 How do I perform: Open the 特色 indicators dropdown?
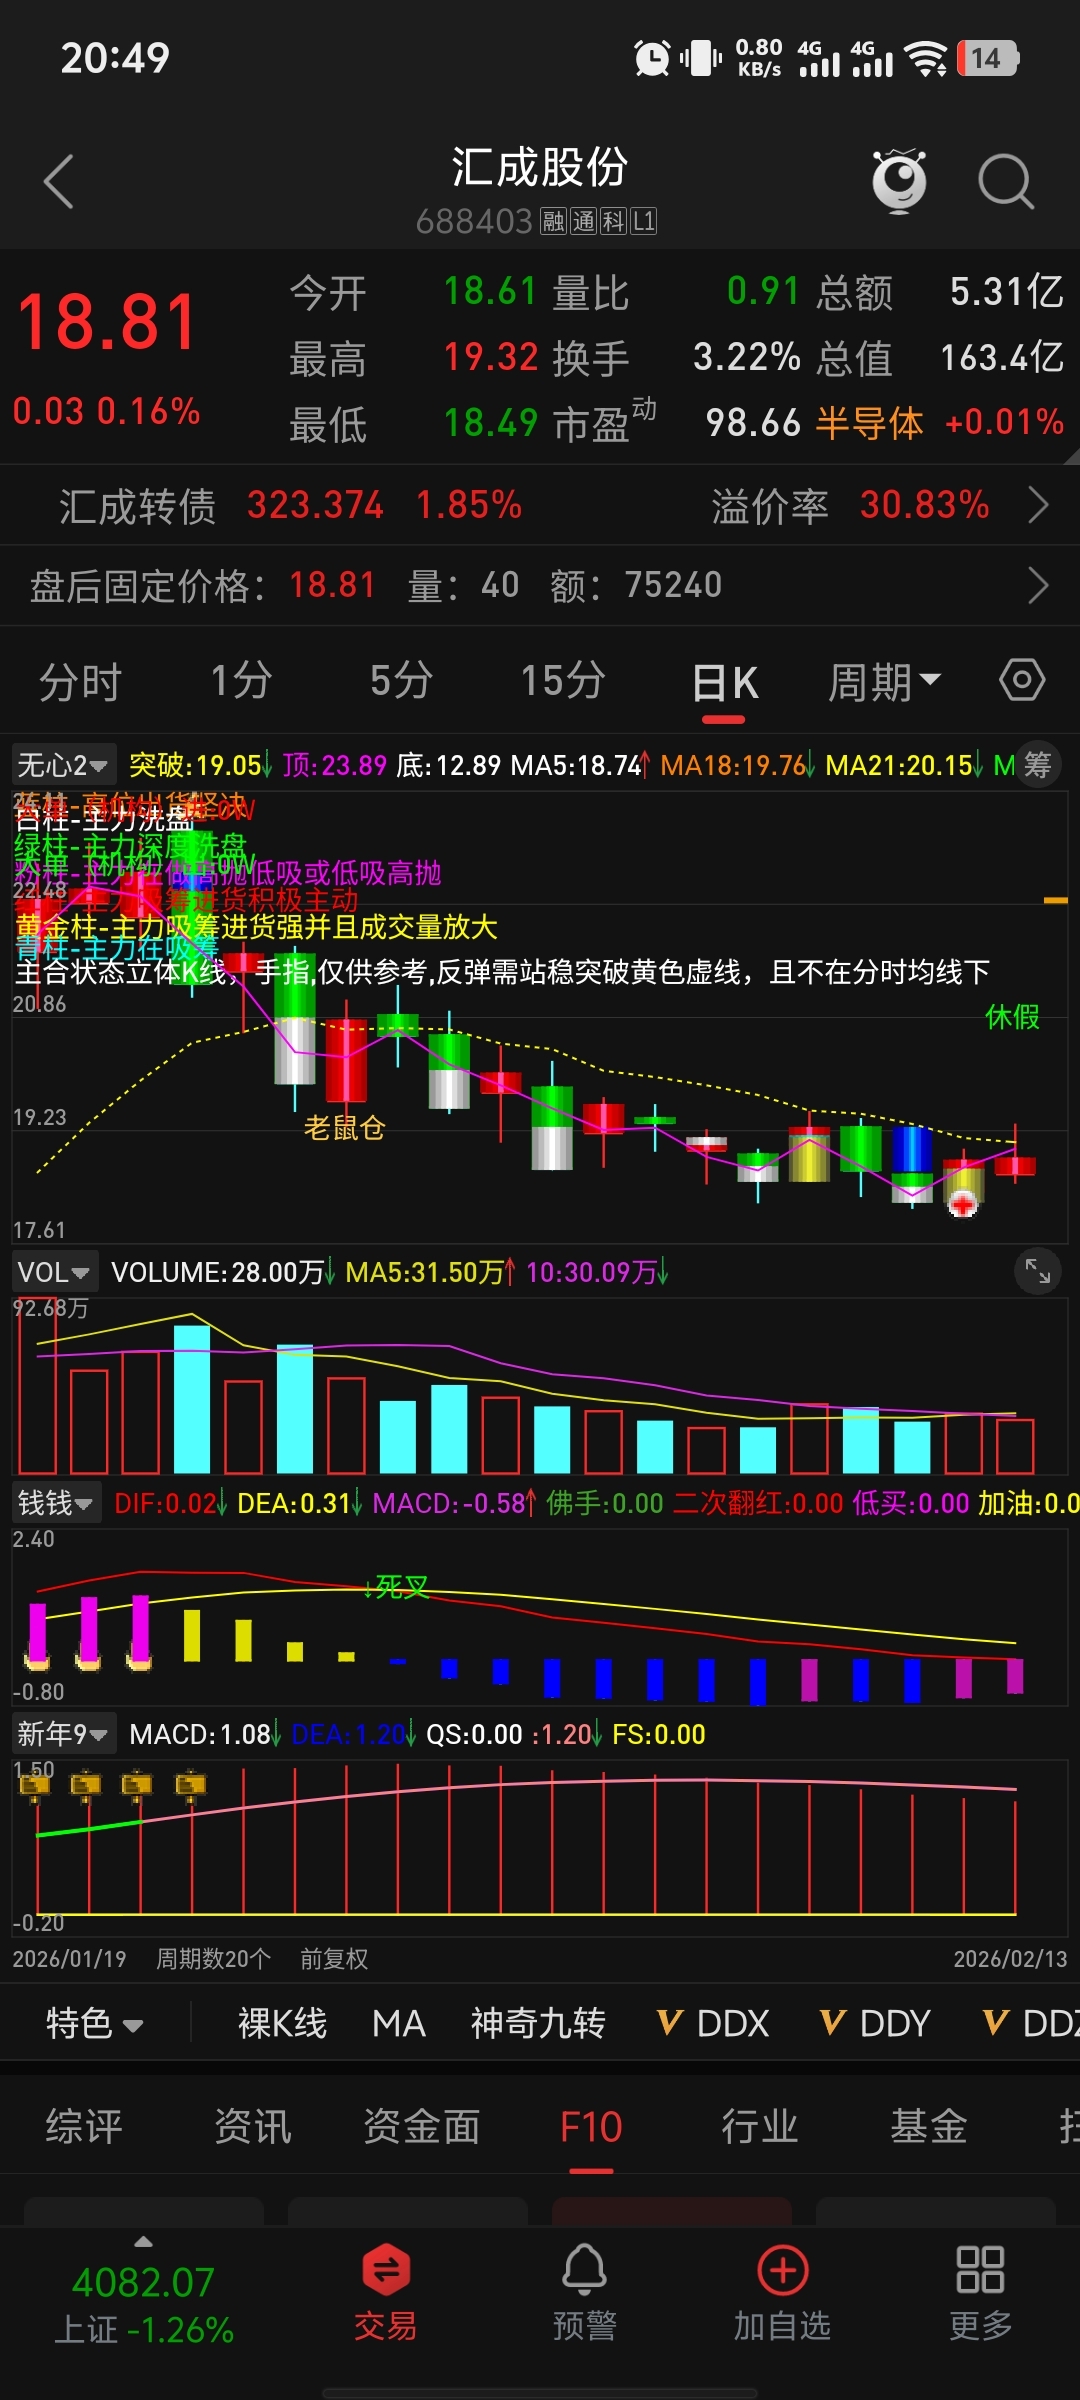pos(94,2023)
